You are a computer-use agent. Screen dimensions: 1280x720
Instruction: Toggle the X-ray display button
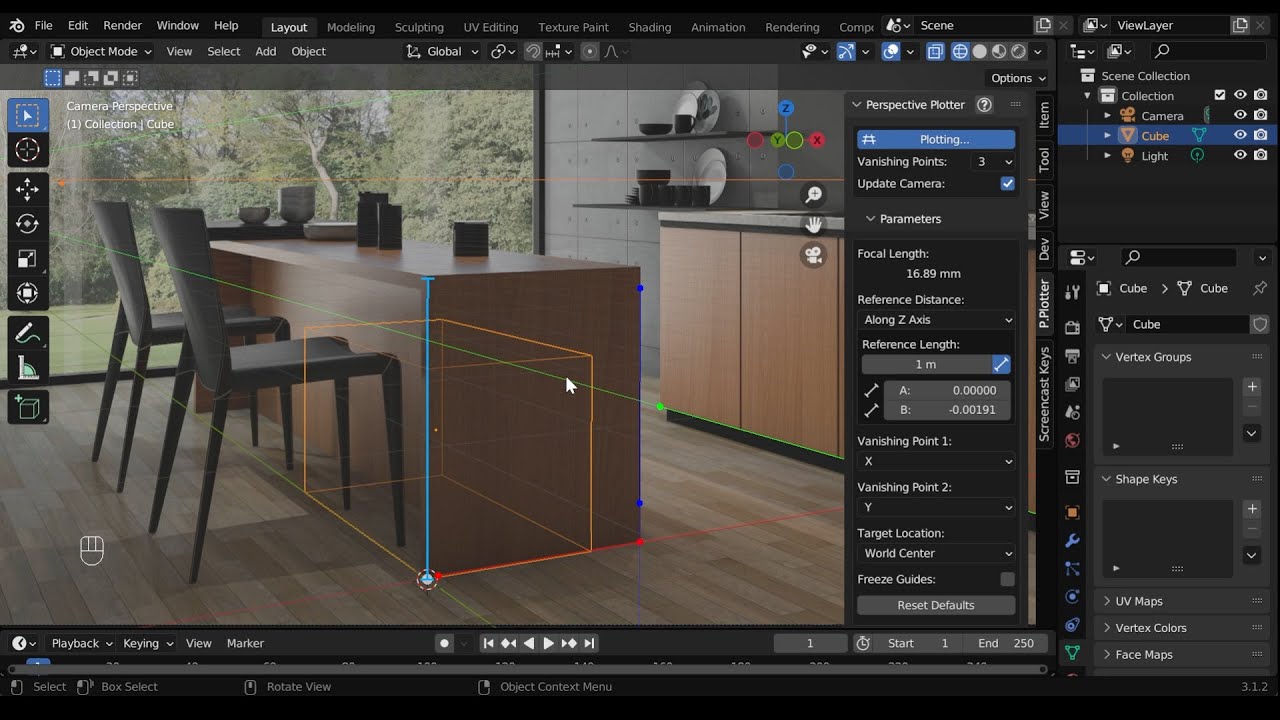[x=934, y=52]
